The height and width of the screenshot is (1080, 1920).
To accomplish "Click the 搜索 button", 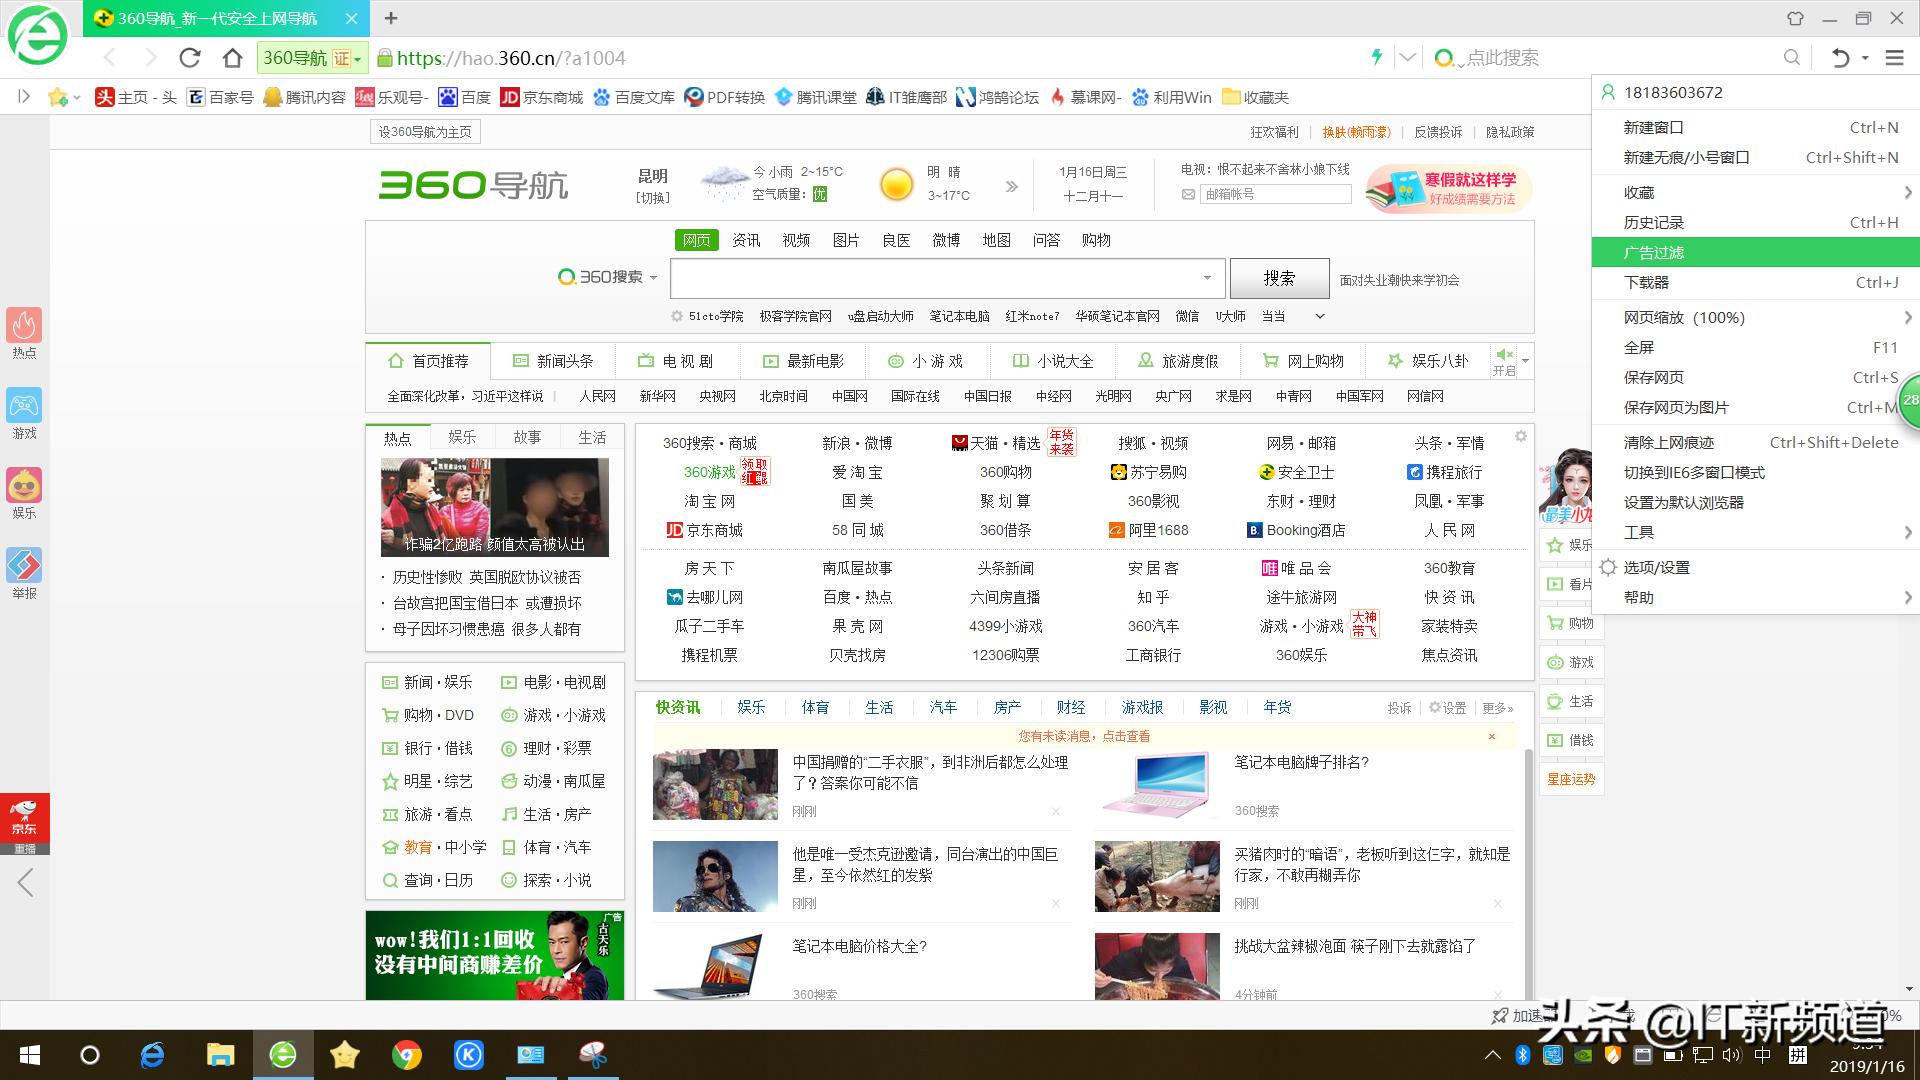I will (x=1280, y=278).
